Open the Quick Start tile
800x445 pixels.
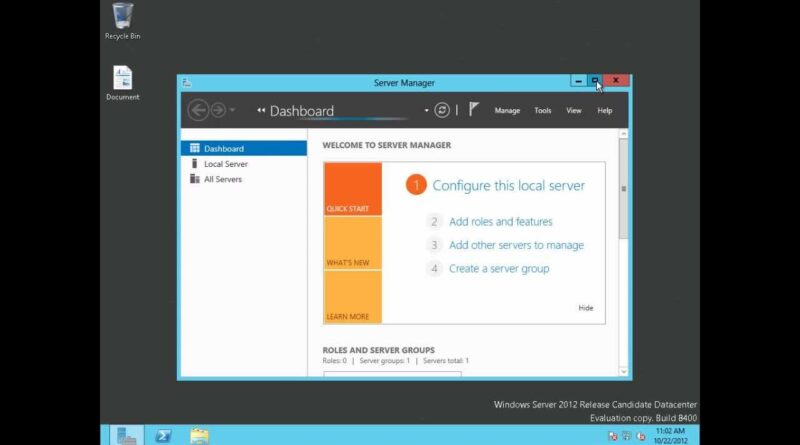[353, 189]
